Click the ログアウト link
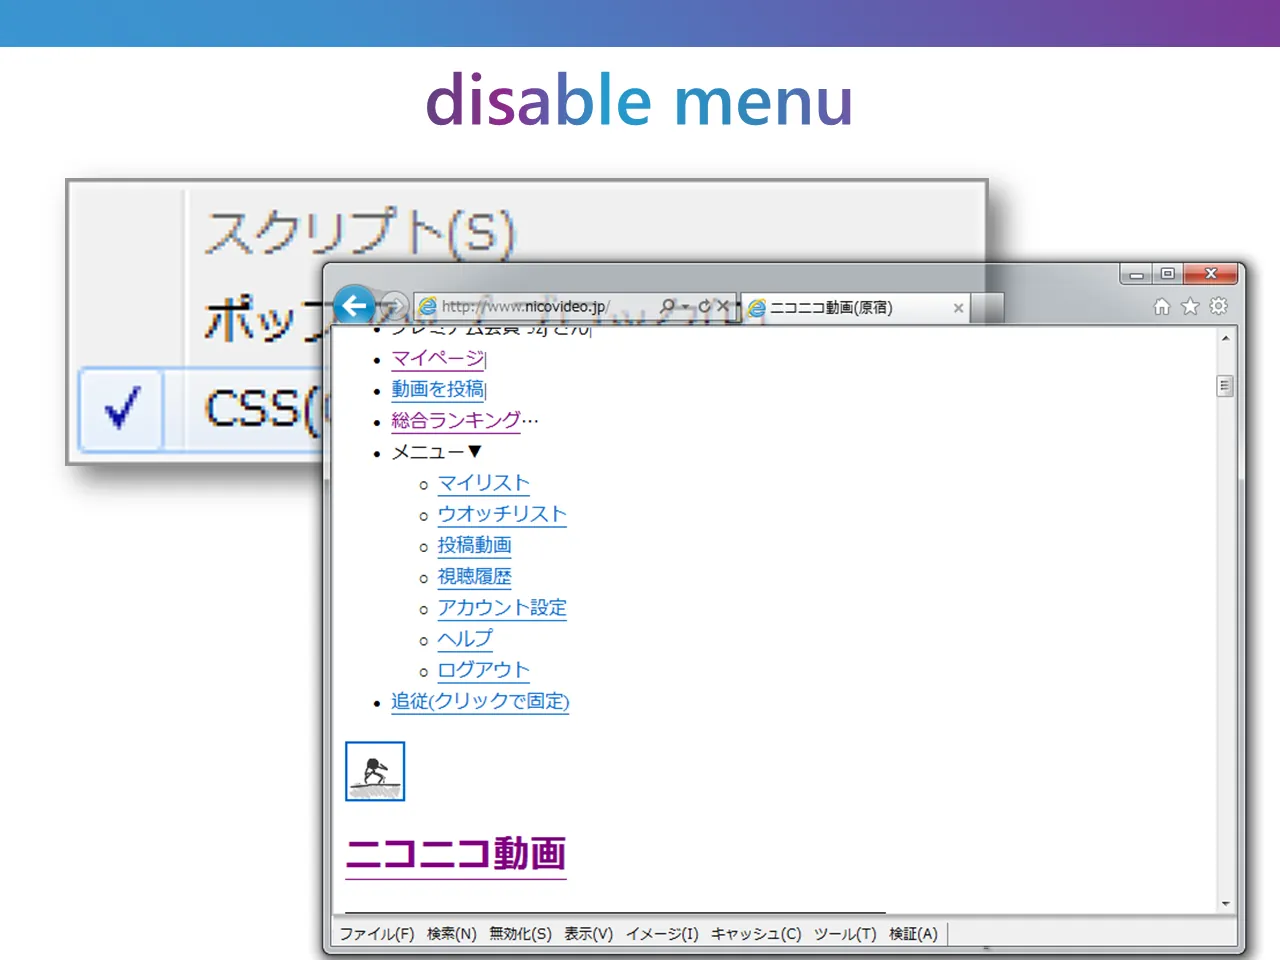This screenshot has width=1280, height=960. click(x=484, y=670)
